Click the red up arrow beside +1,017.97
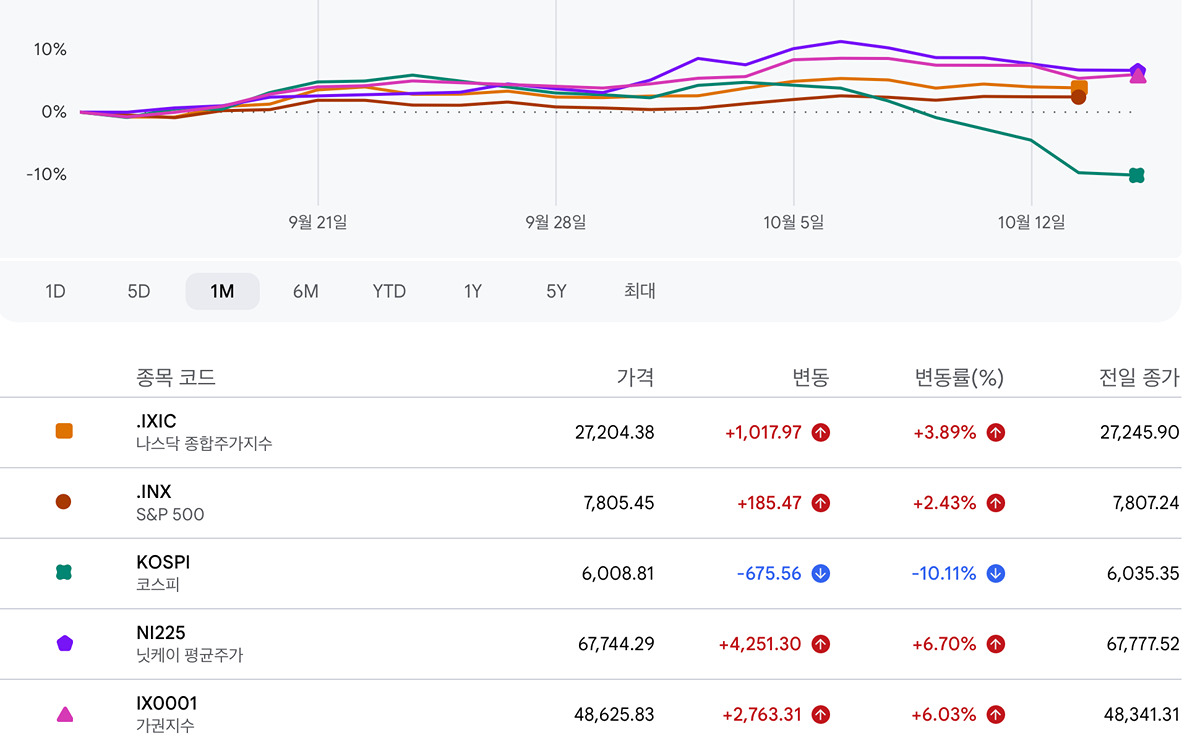Viewport: 1200px width, 756px height. (821, 433)
